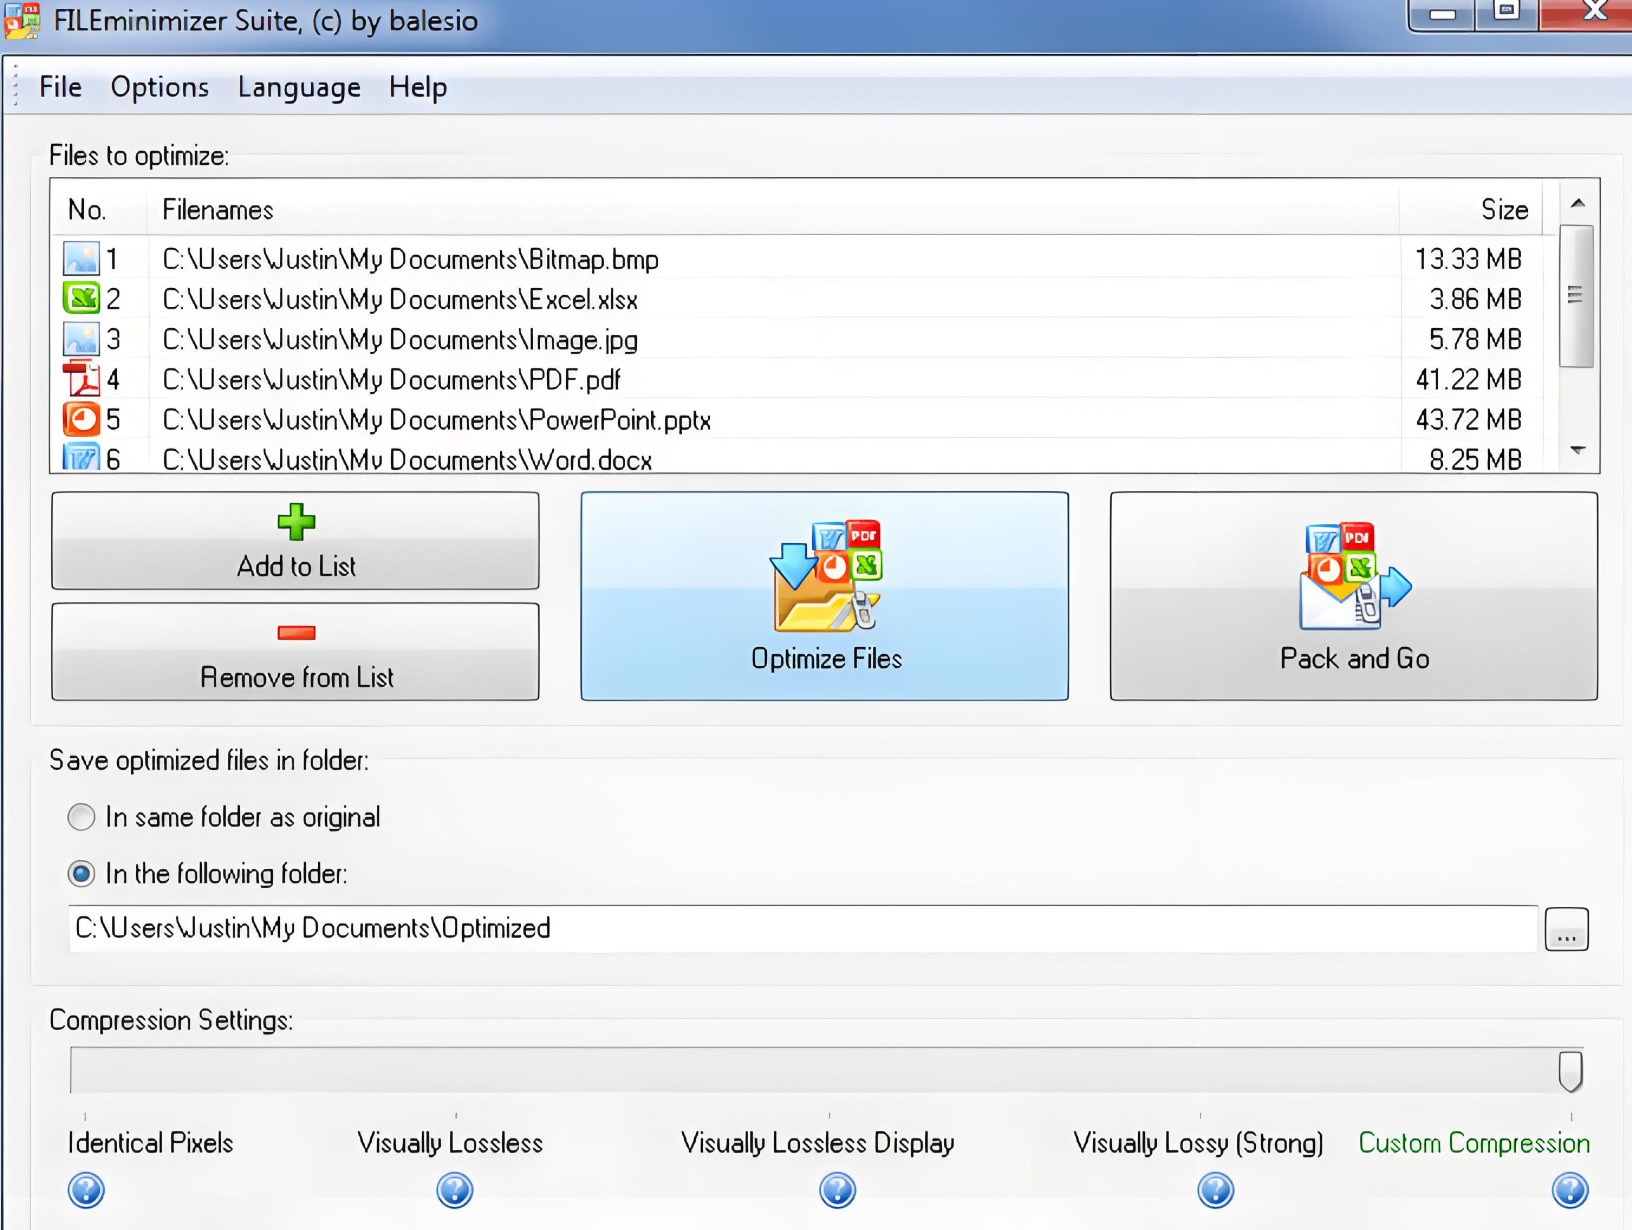Screen dimensions: 1632x1230
Task: Click the Remove from List button
Action: point(295,651)
